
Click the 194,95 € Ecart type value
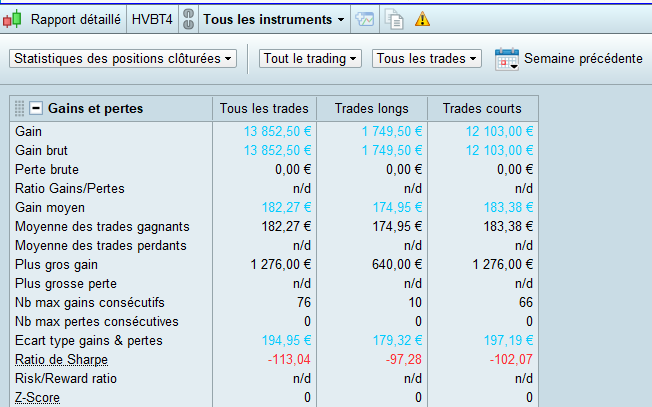(286, 341)
